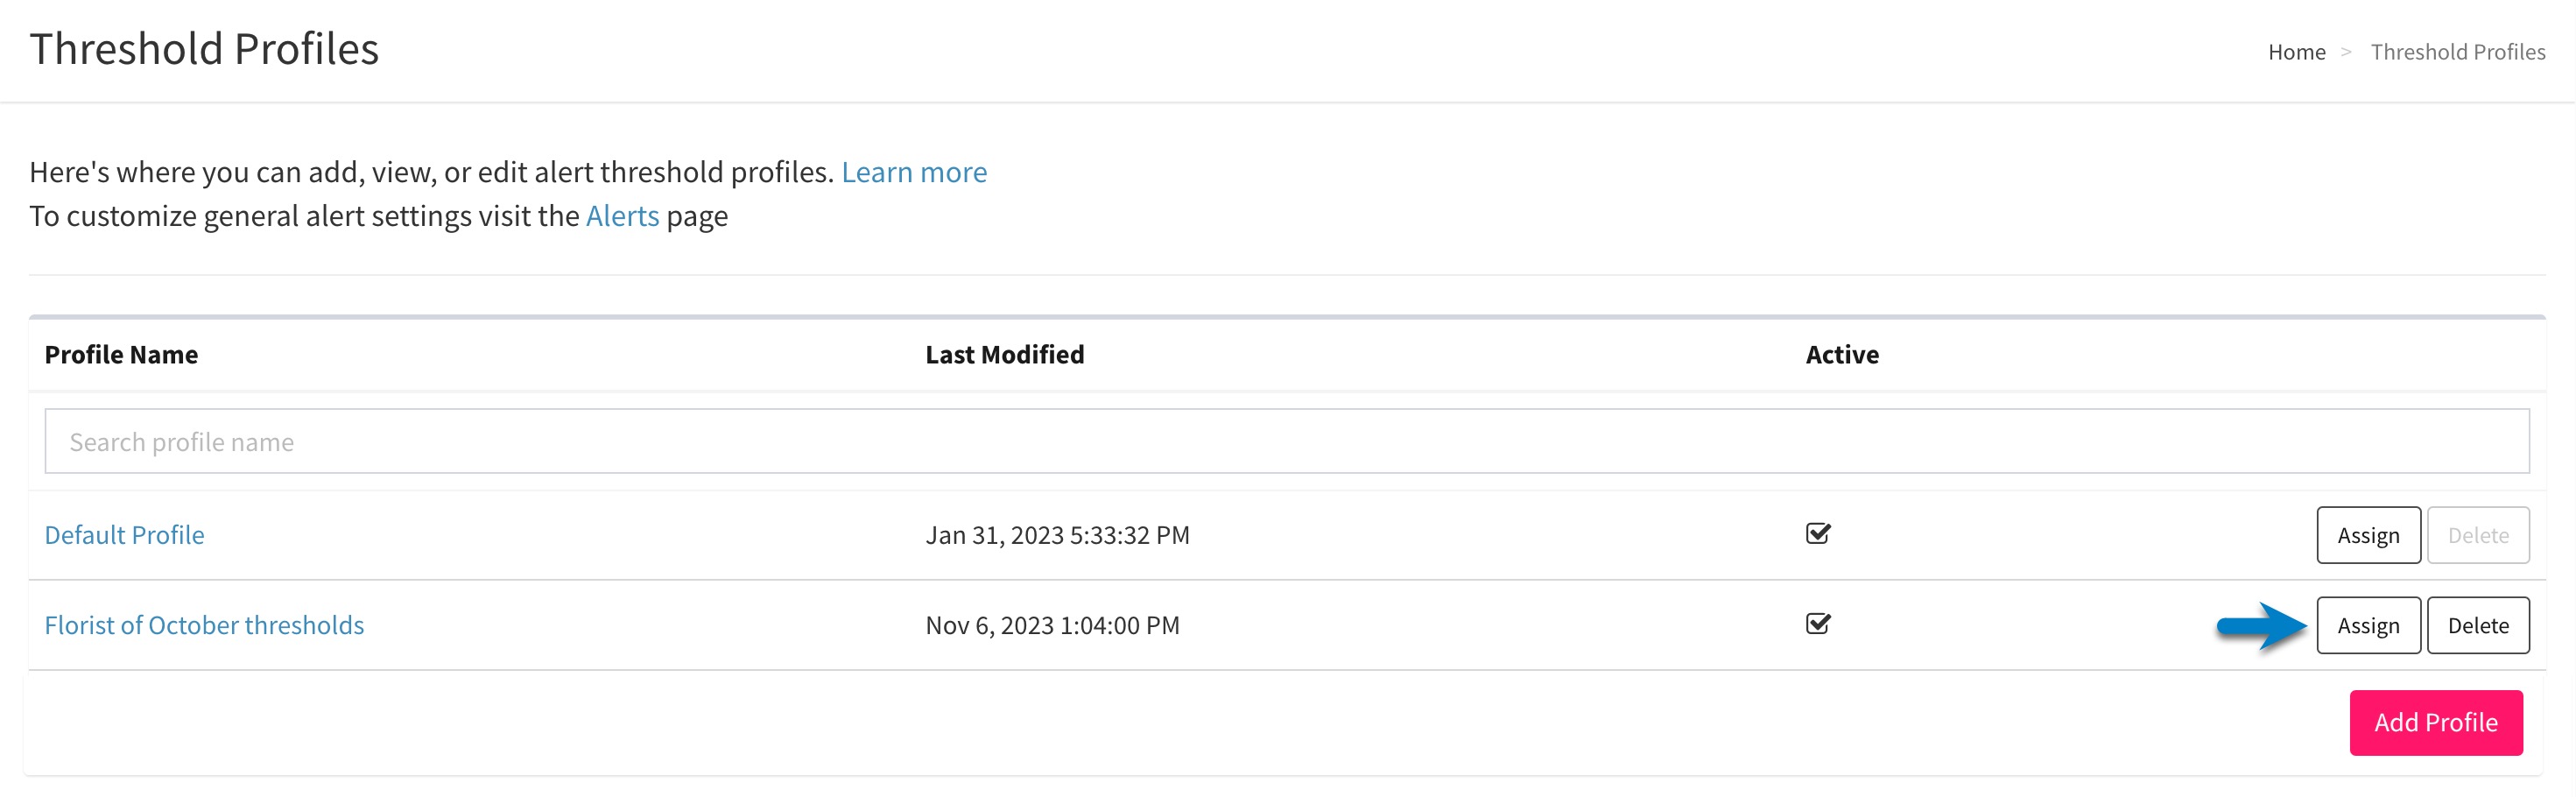Click the Add Profile button
Viewport: 2576px width, 797px height.
[x=2434, y=722]
